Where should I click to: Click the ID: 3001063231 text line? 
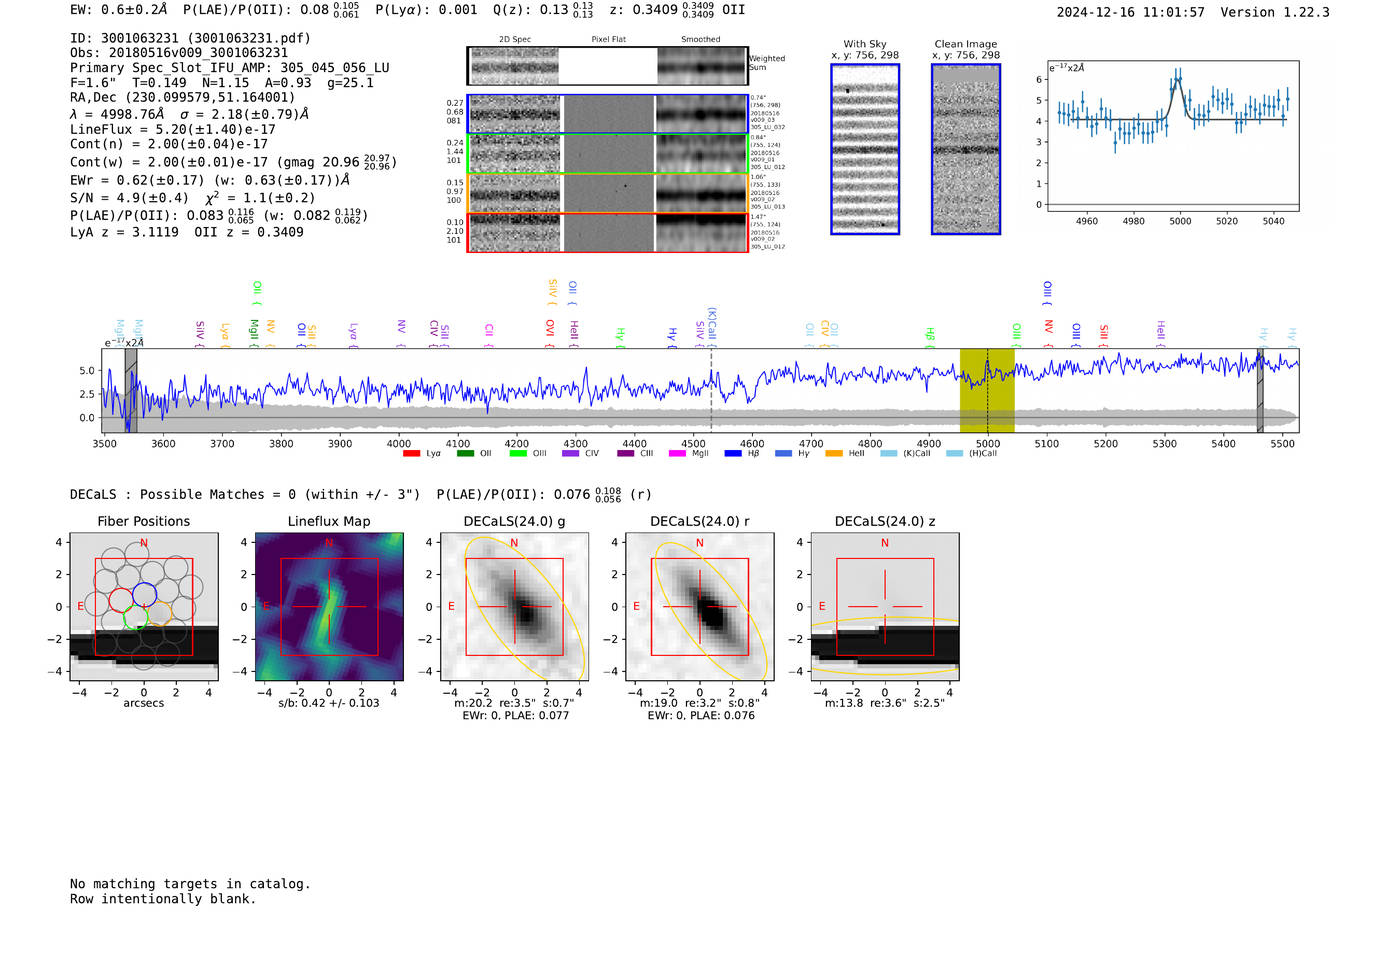[190, 38]
